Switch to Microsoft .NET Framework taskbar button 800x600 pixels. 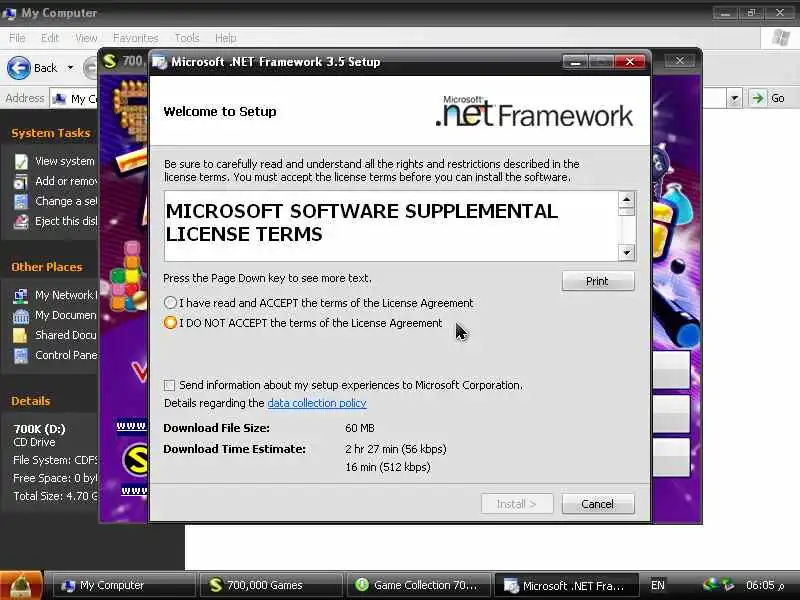pyautogui.click(x=566, y=585)
